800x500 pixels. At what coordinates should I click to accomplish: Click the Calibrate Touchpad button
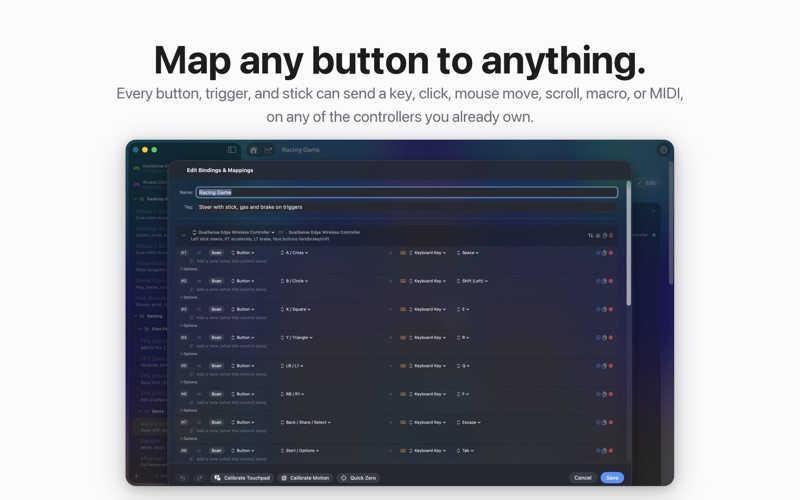pyautogui.click(x=242, y=478)
